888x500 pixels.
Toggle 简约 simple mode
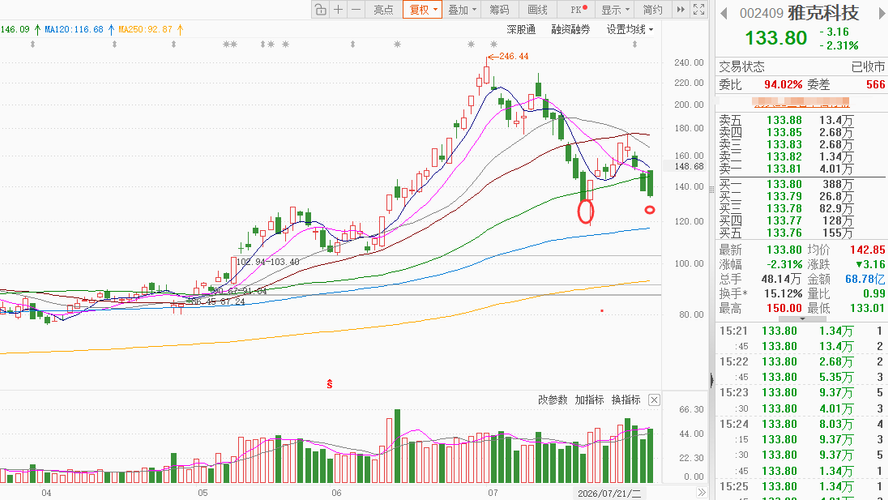click(x=652, y=9)
